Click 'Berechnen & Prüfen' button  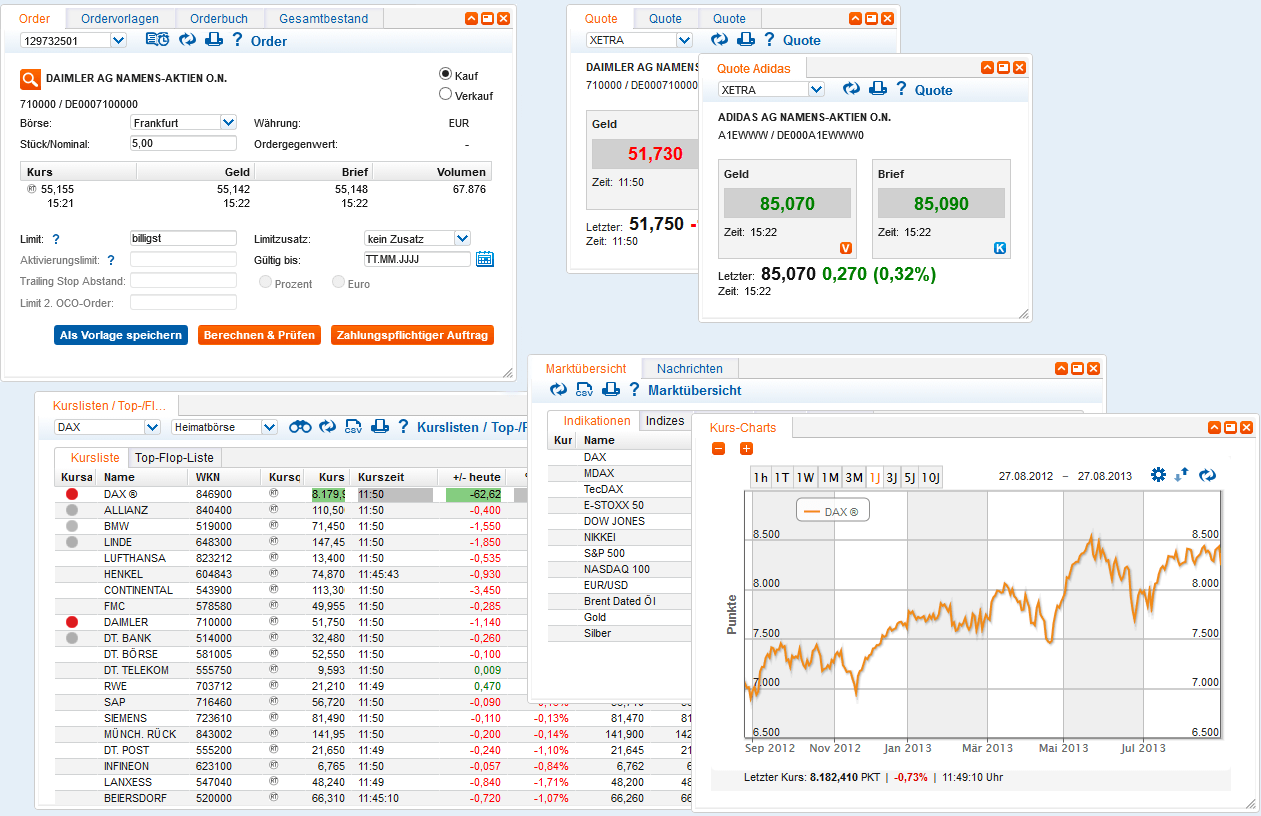[x=260, y=335]
